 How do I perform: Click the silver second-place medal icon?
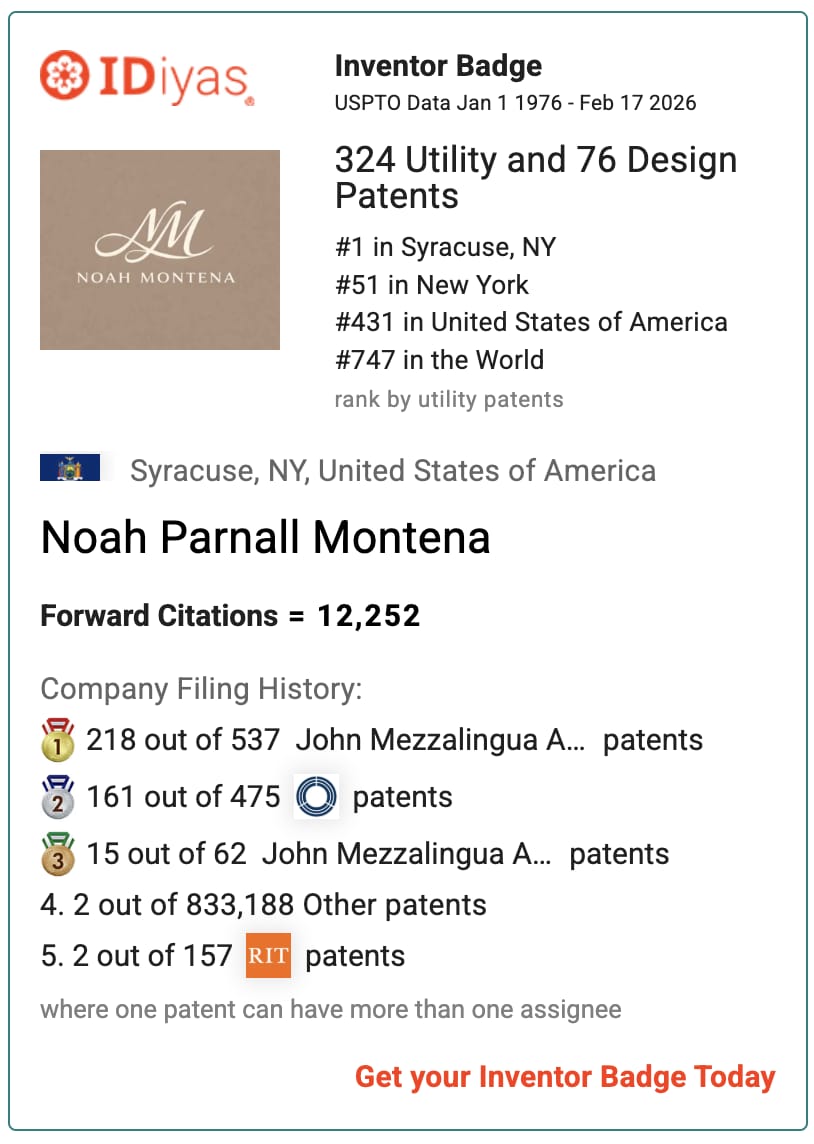click(x=58, y=797)
